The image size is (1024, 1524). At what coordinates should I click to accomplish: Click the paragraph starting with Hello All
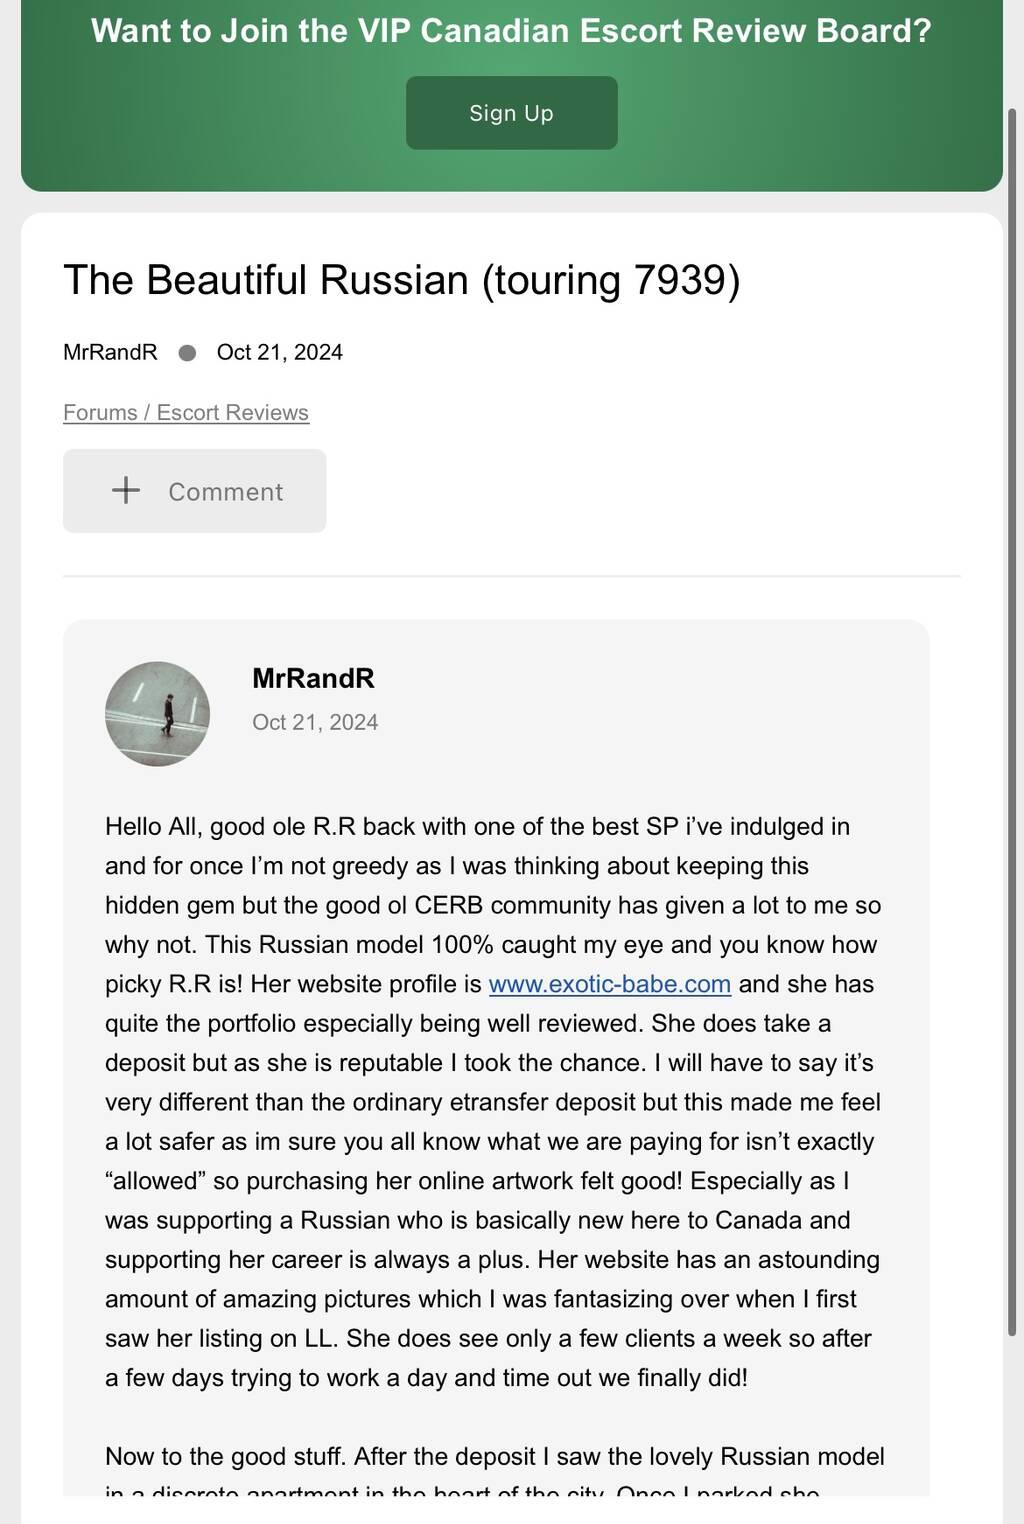493,1102
